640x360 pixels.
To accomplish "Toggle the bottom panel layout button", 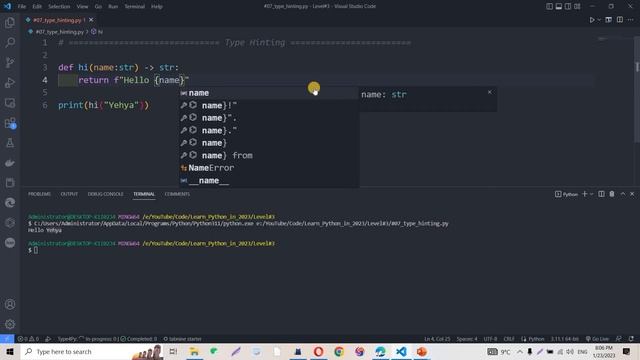I will point(559,7).
